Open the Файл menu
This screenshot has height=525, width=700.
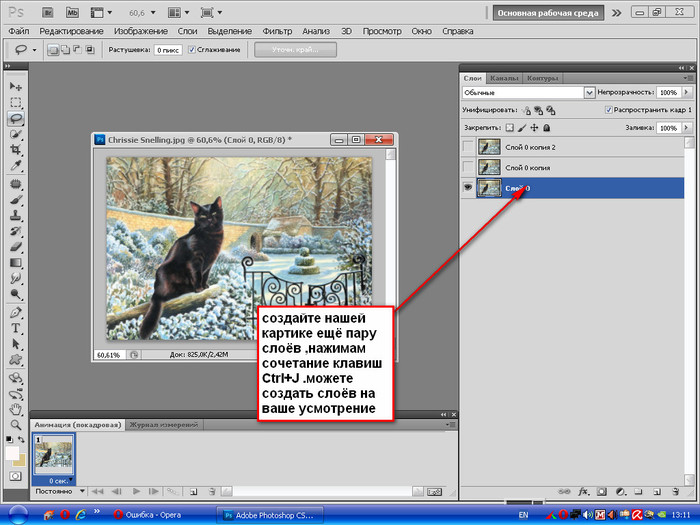(19, 31)
